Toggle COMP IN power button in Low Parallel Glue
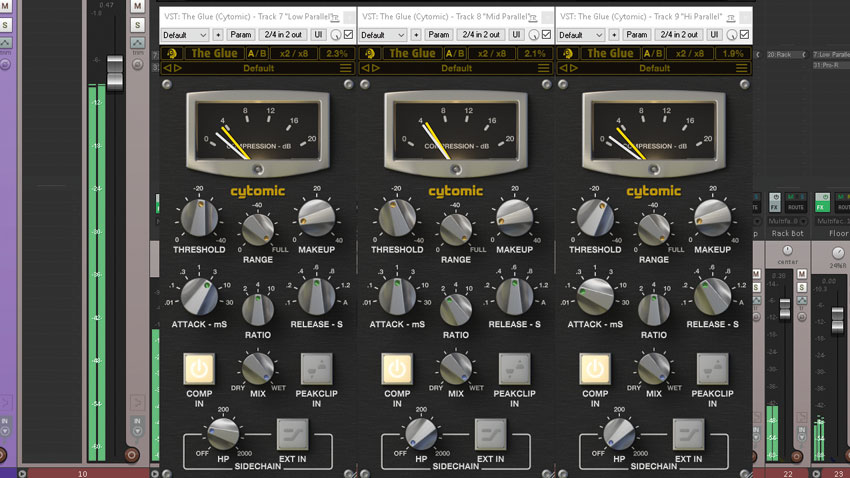Screen dimensions: 850x478 [199, 369]
